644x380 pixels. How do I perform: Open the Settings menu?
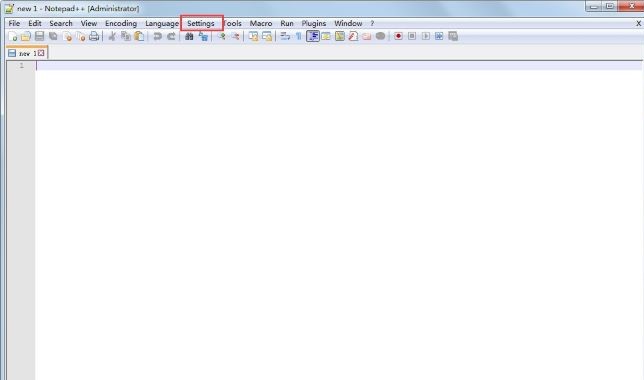201,23
